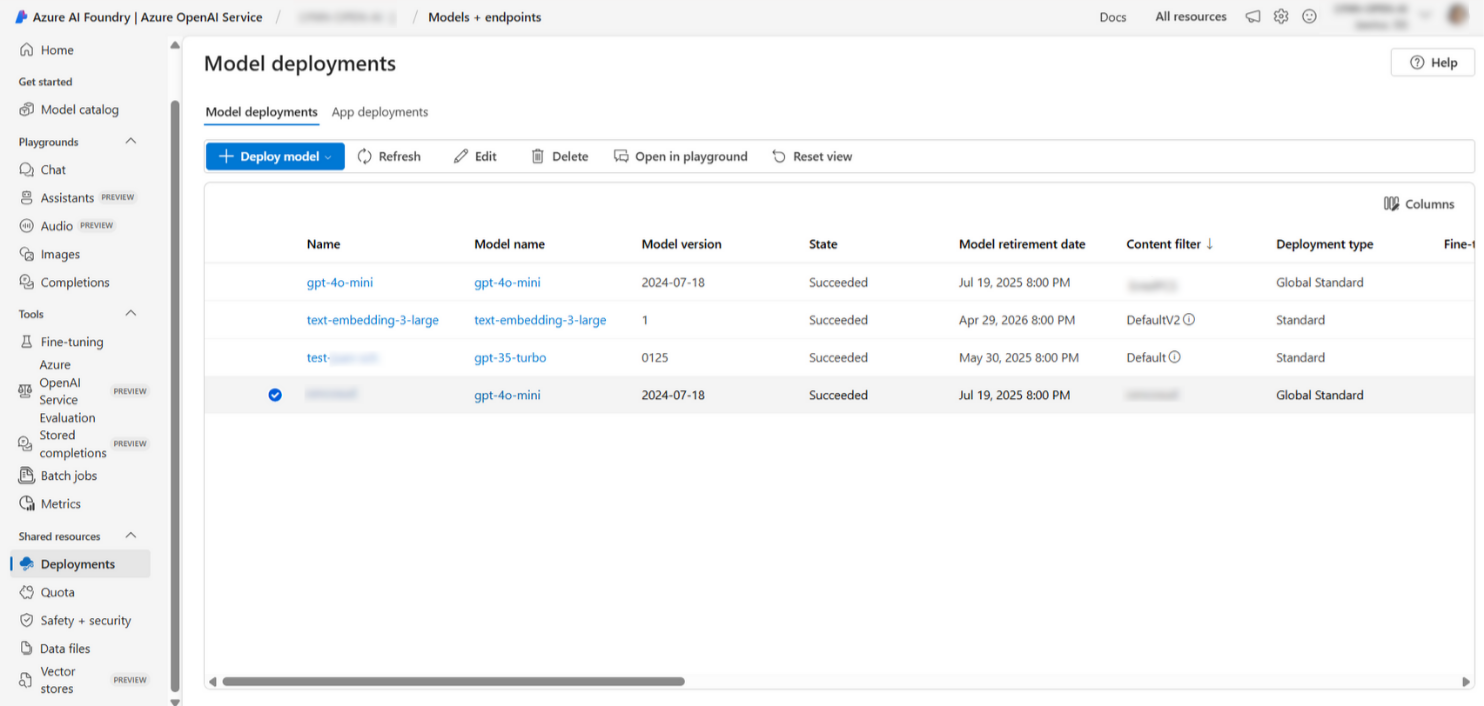Screen dimensions: 1484x706
Task: Click the Chat playground icon
Action: pyautogui.click(x=27, y=170)
